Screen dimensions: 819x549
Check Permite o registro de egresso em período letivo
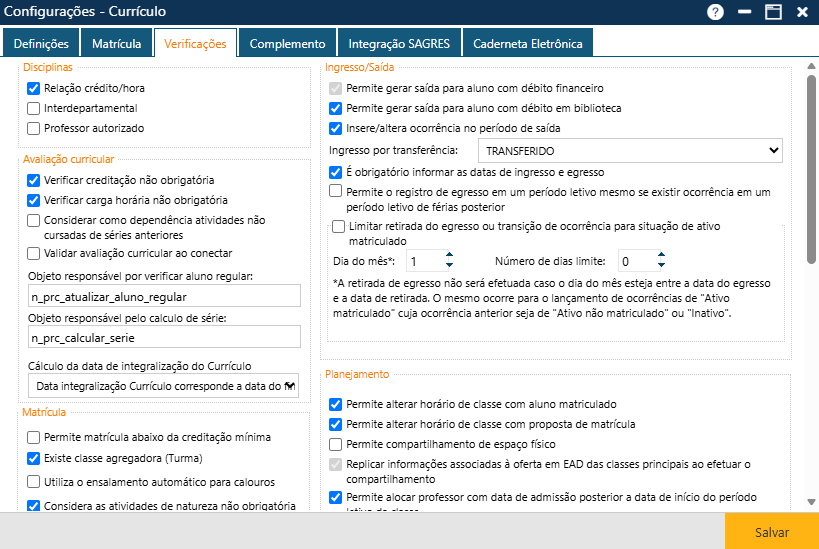pyautogui.click(x=335, y=191)
